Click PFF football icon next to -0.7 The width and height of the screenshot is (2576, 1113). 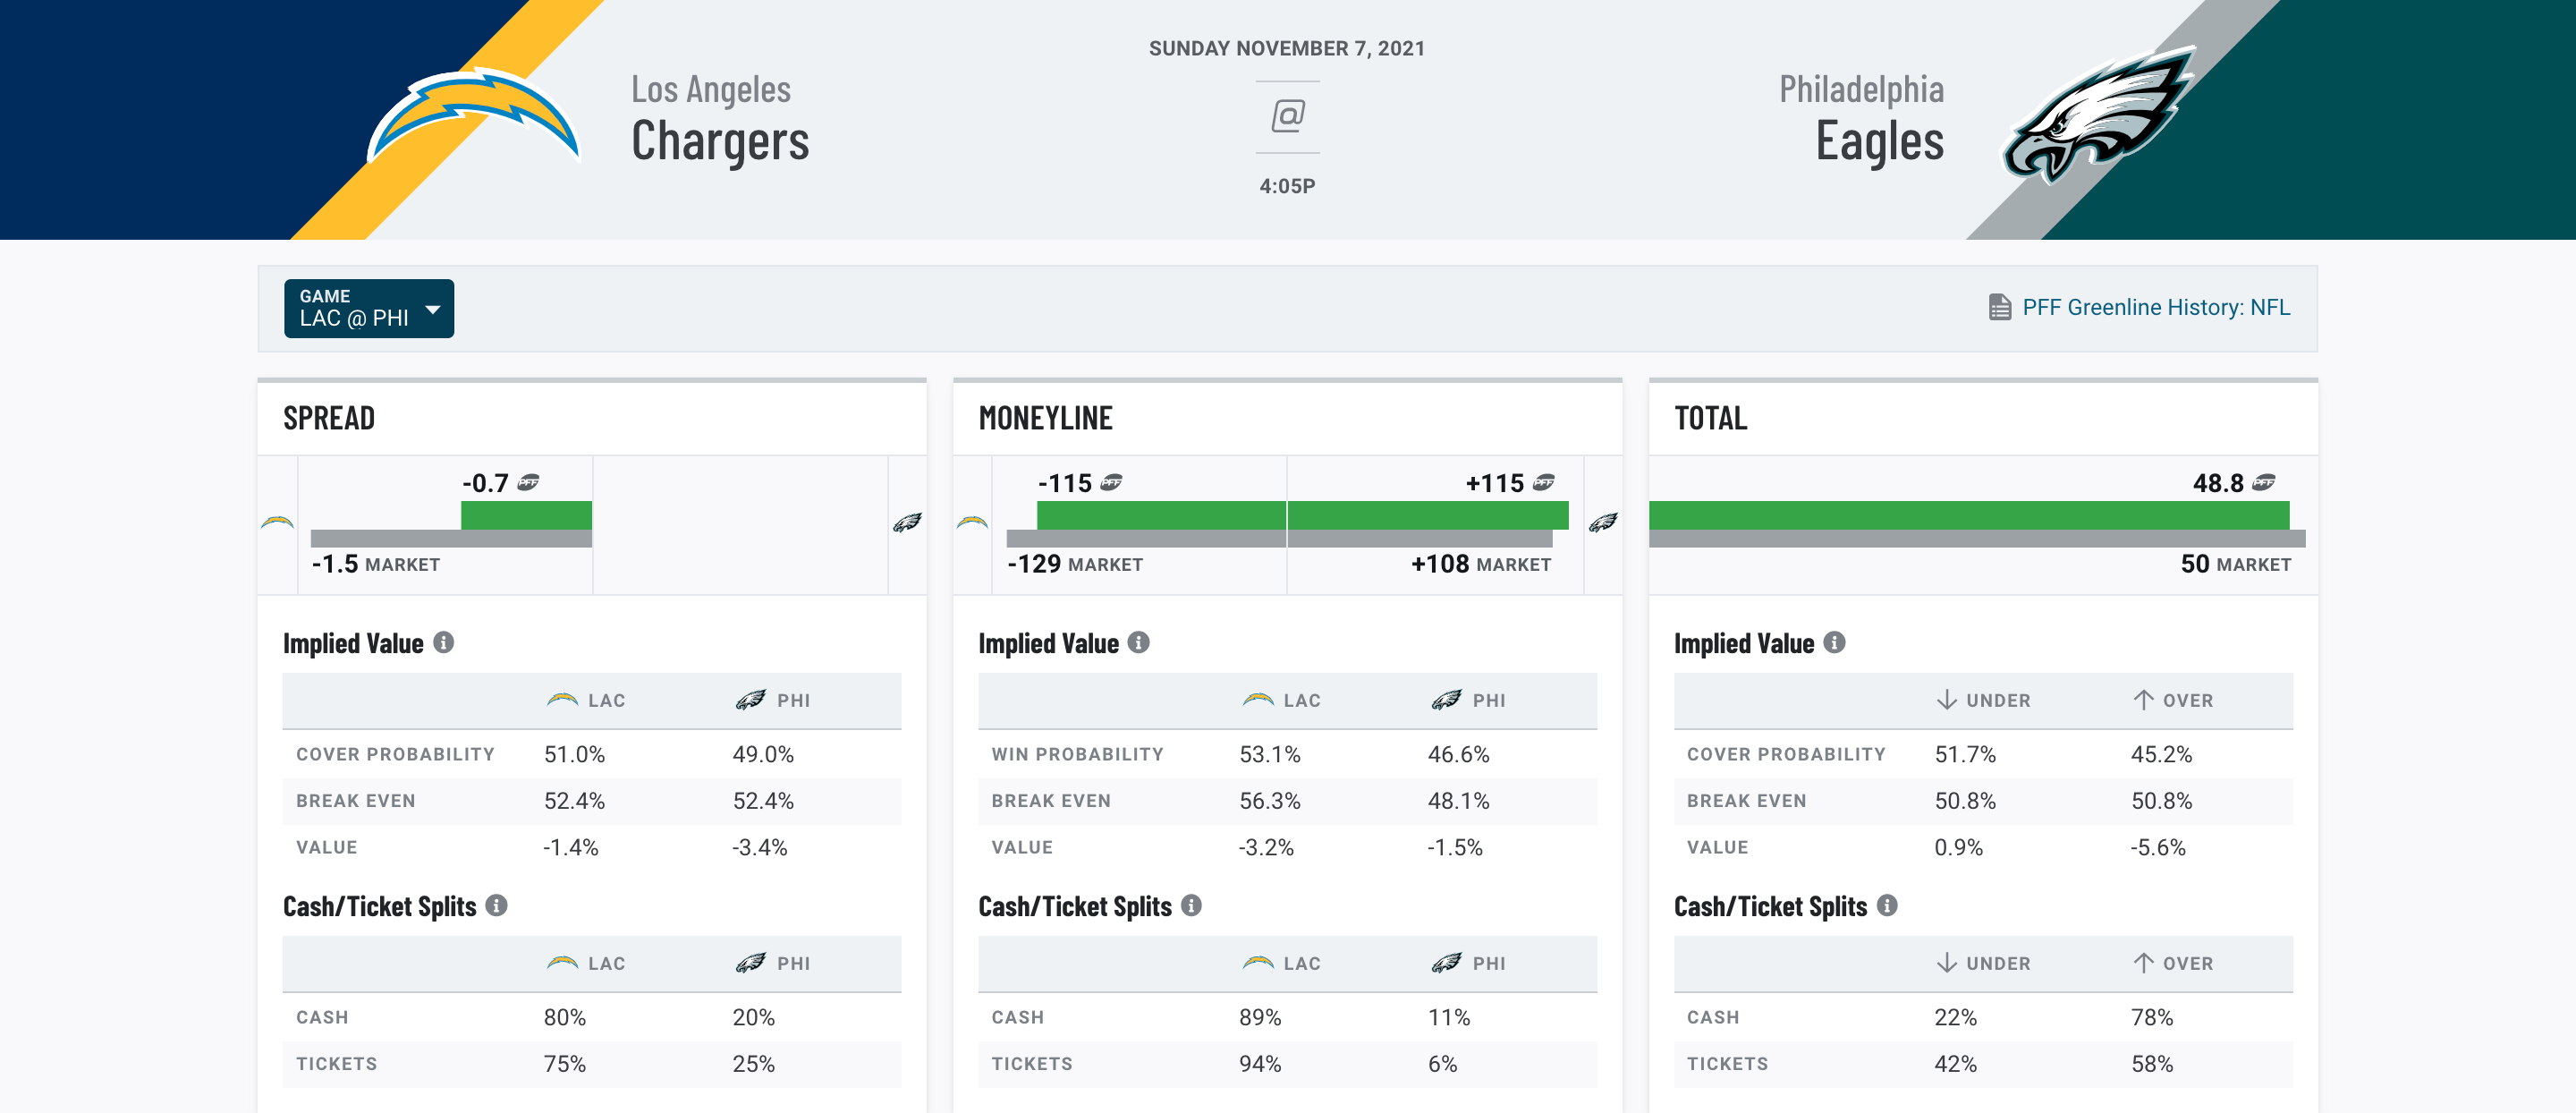(529, 483)
